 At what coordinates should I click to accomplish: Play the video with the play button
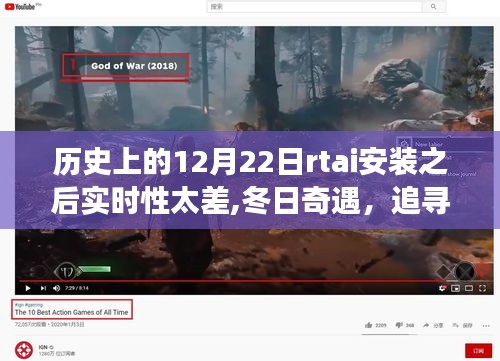point(28,288)
